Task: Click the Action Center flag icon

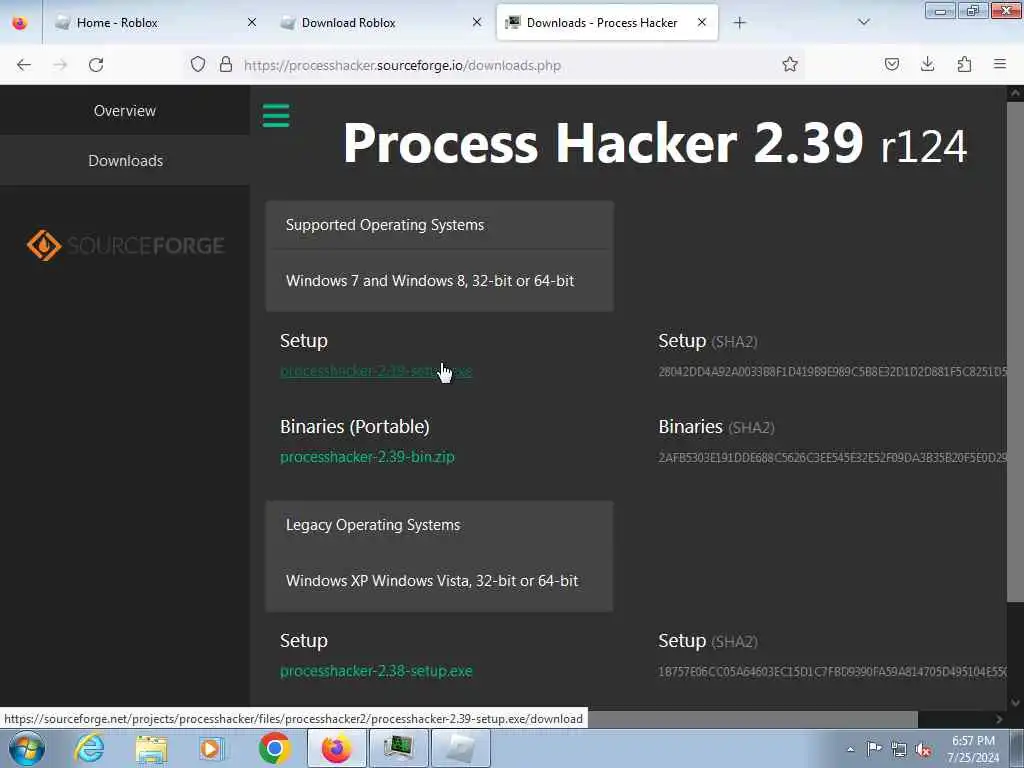Action: (874, 748)
